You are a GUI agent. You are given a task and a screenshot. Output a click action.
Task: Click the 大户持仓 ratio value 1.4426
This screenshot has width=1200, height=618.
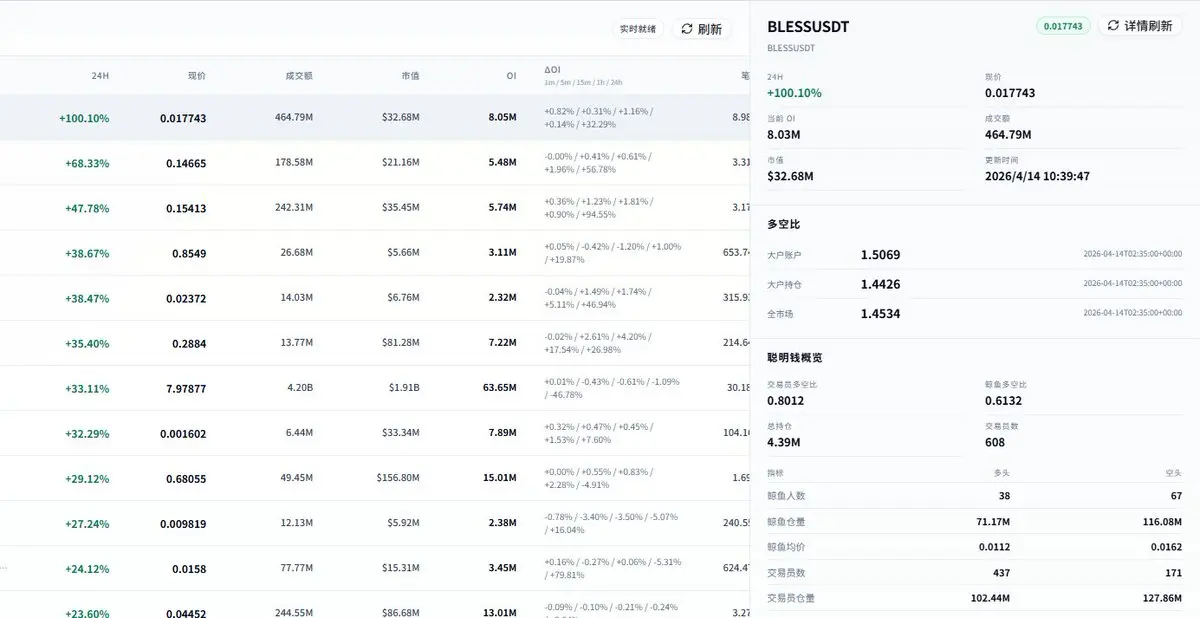tap(880, 284)
